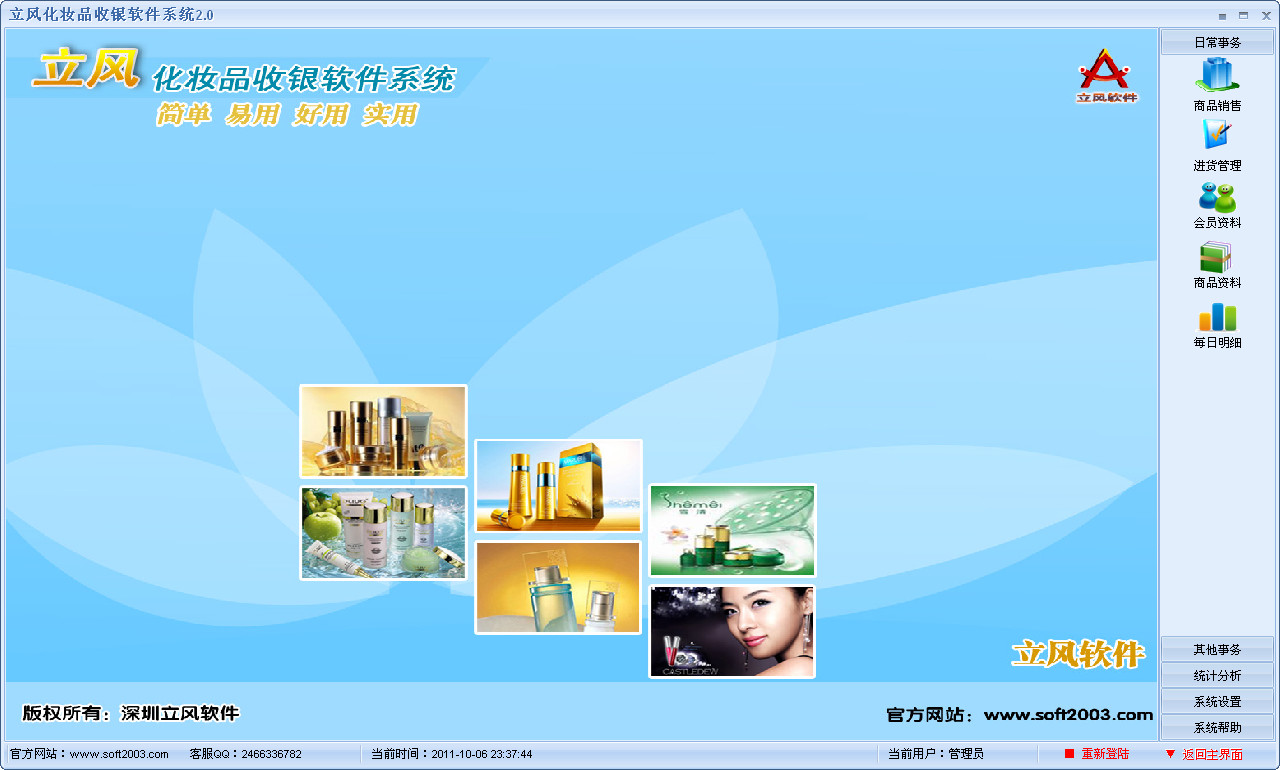Click the 商品资料 label text

pyautogui.click(x=1217, y=283)
